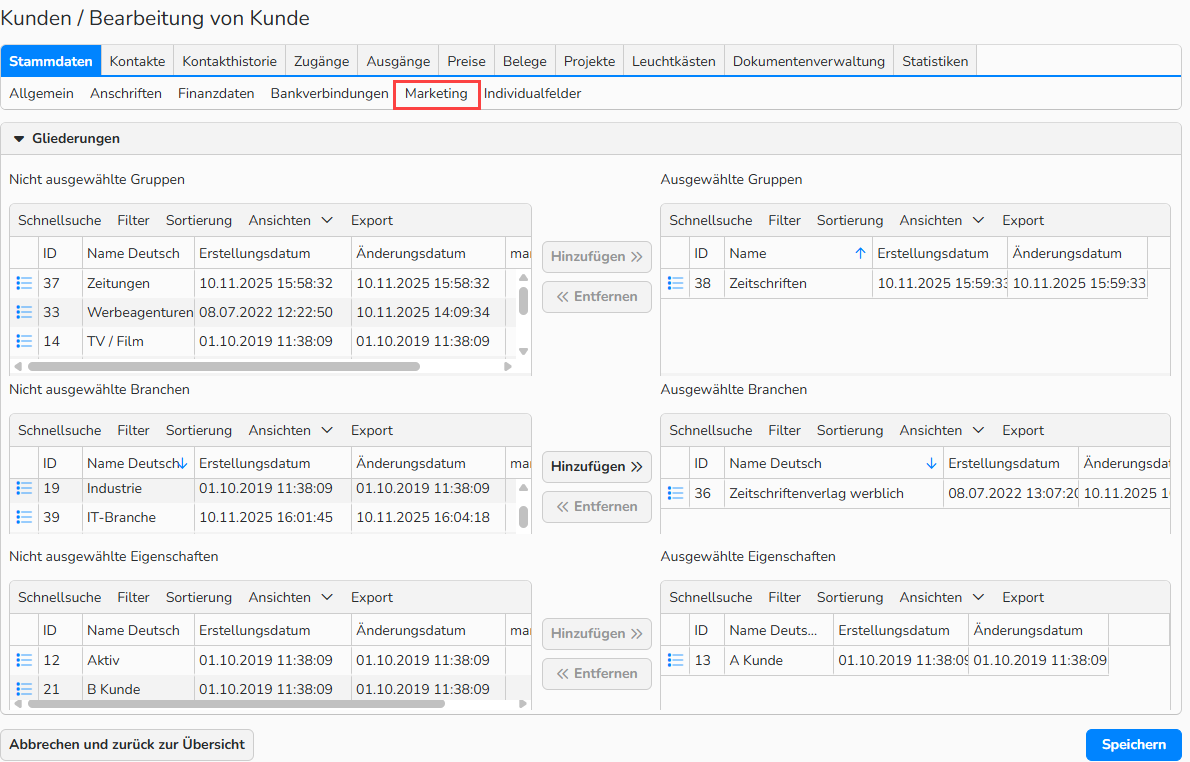The width and height of the screenshot is (1190, 762).
Task: Open row menu icon for TV / Film
Action: point(24,341)
